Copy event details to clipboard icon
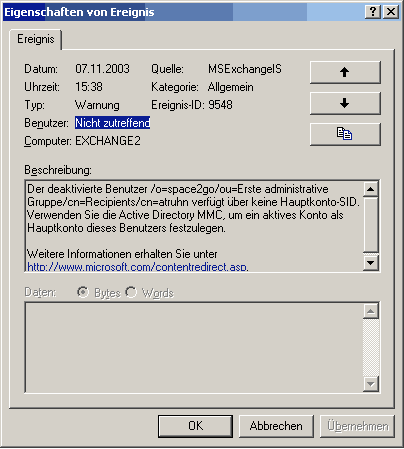Image resolution: width=404 pixels, height=449 pixels. click(345, 134)
